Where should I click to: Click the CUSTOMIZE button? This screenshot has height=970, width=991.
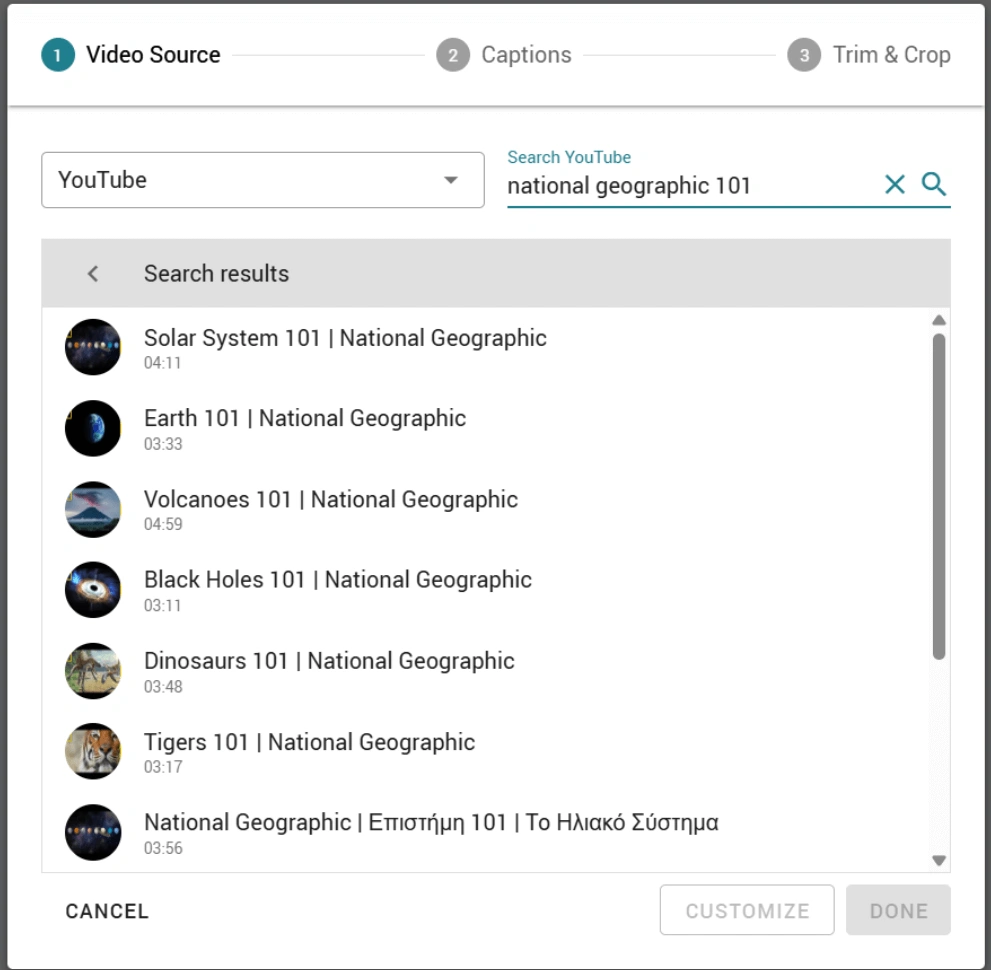747,910
